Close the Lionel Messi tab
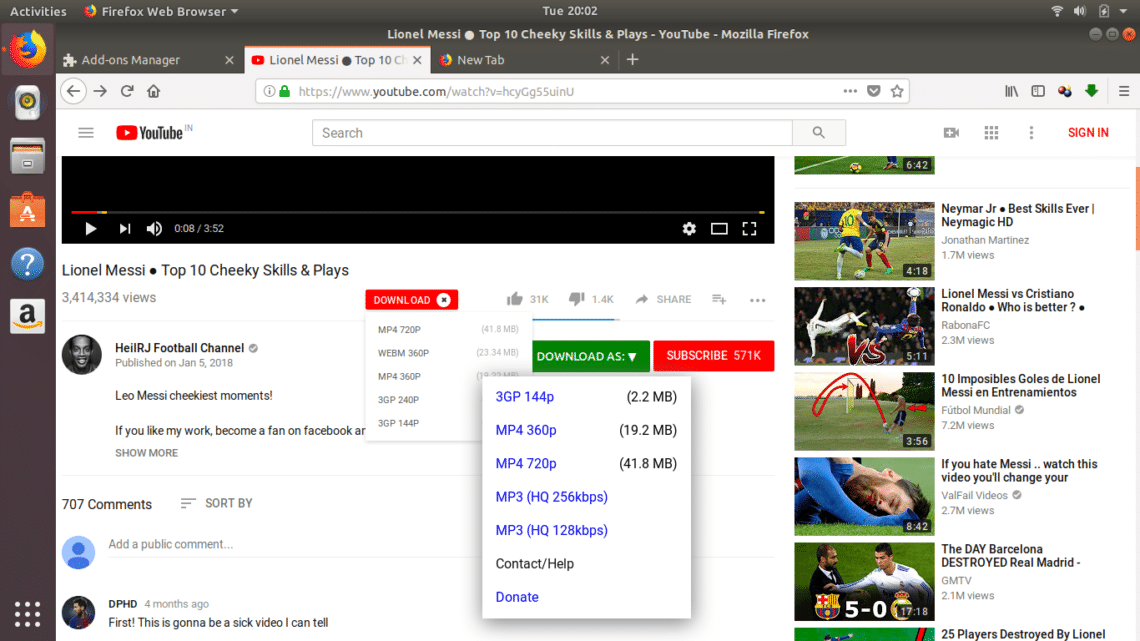This screenshot has height=641, width=1140. [417, 60]
